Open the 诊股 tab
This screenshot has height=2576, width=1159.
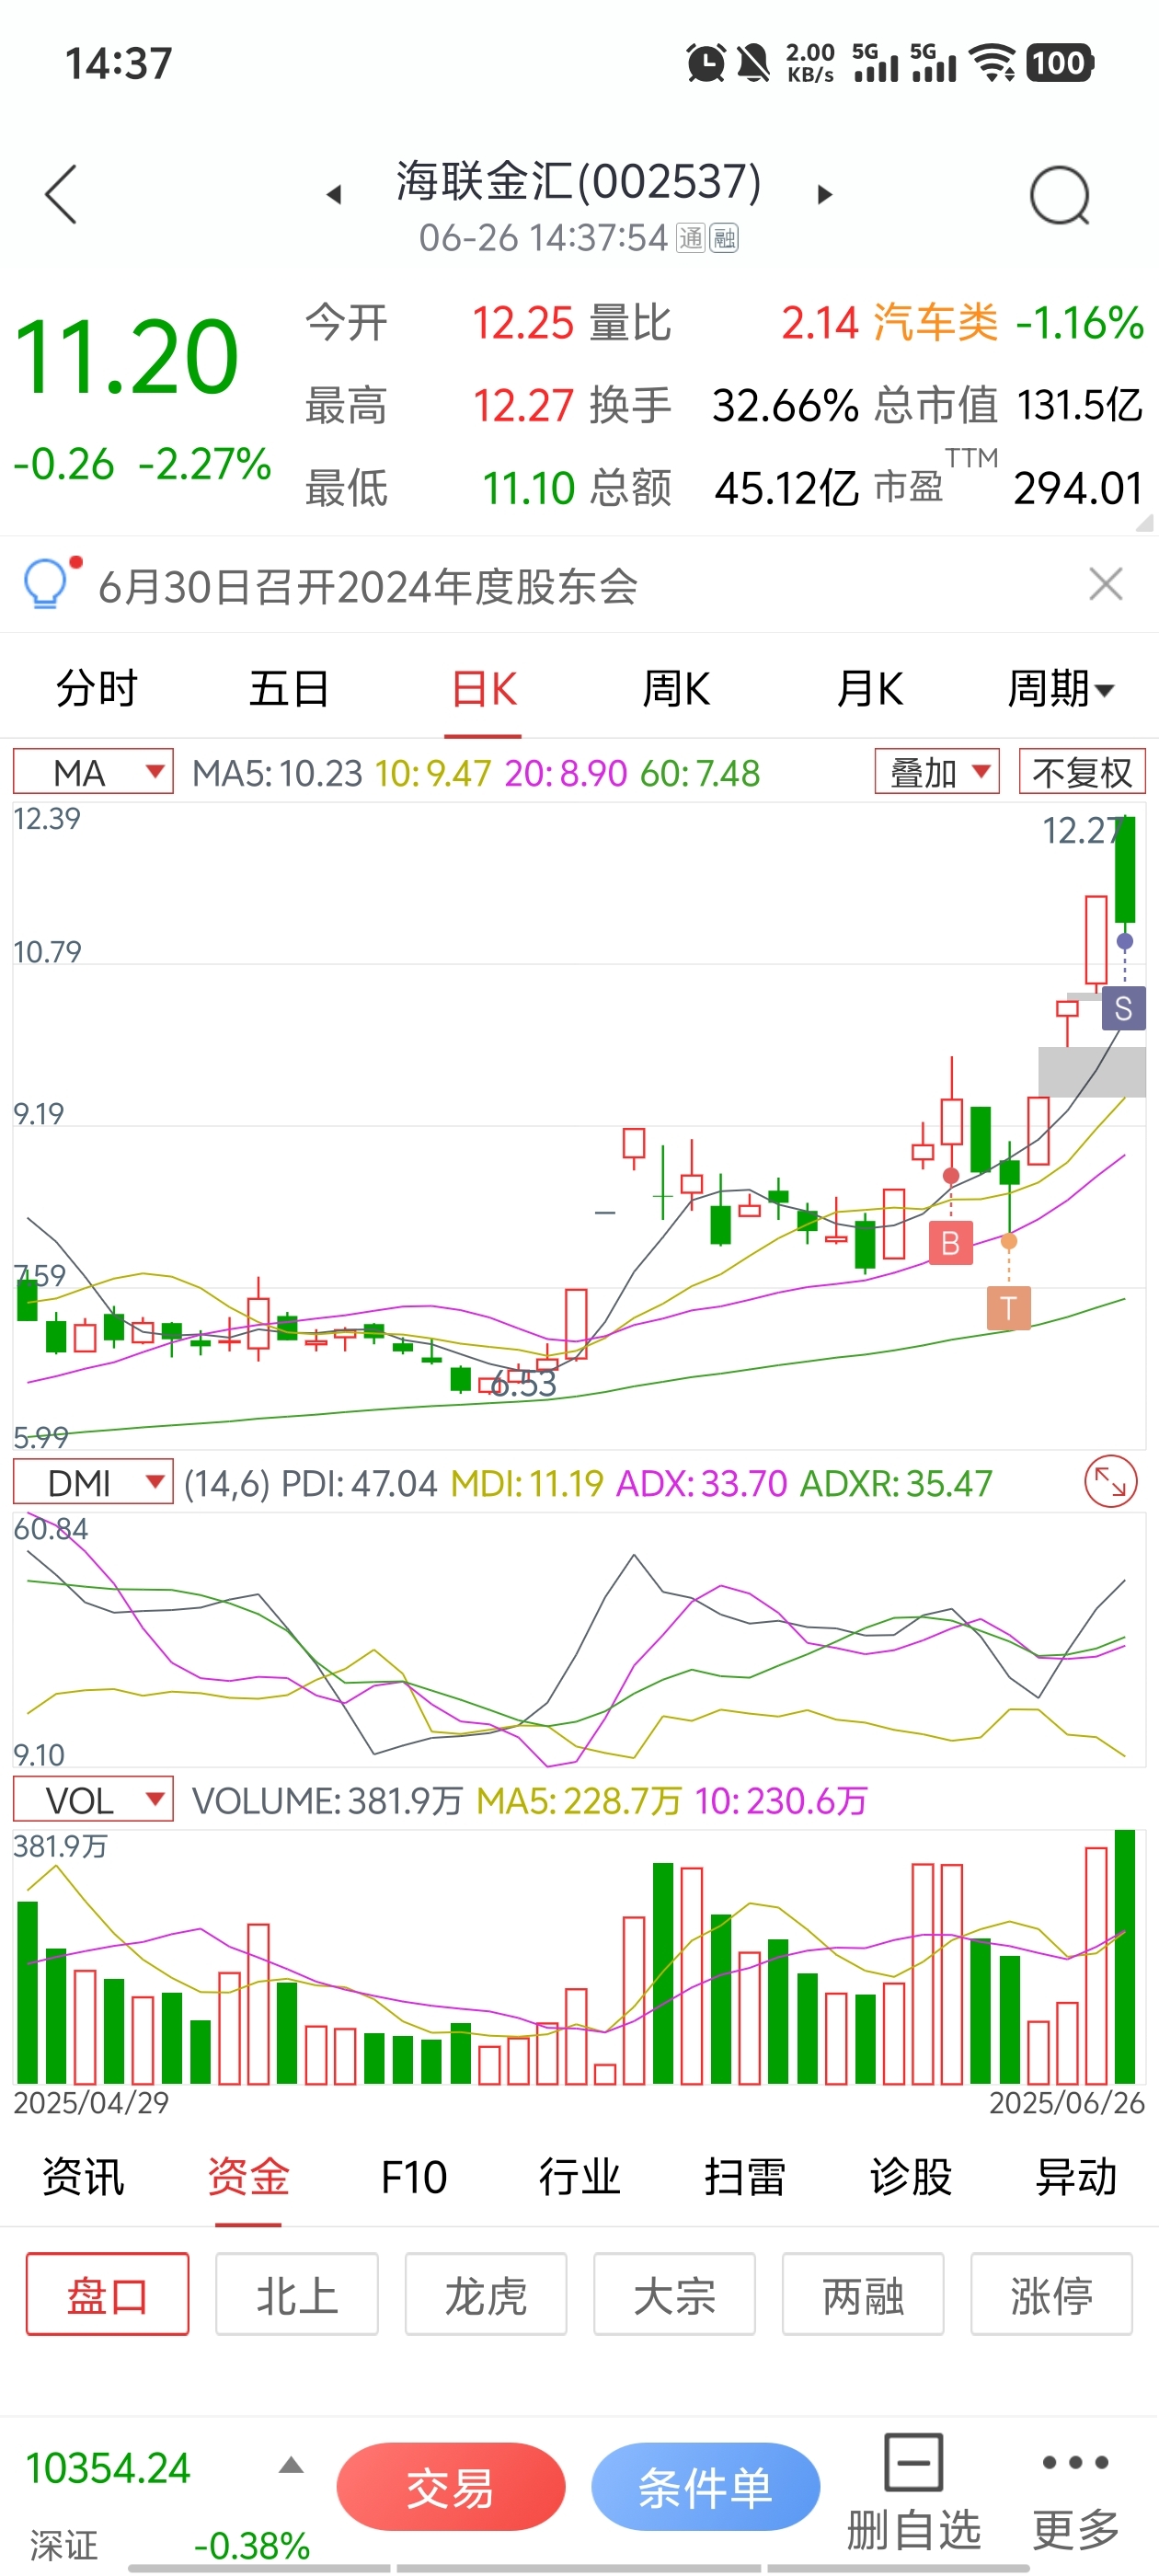click(x=910, y=2177)
